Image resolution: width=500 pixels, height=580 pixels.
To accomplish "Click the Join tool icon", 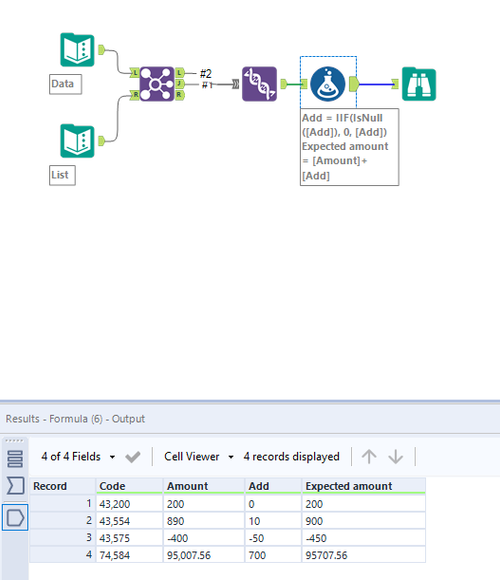I will (156, 84).
